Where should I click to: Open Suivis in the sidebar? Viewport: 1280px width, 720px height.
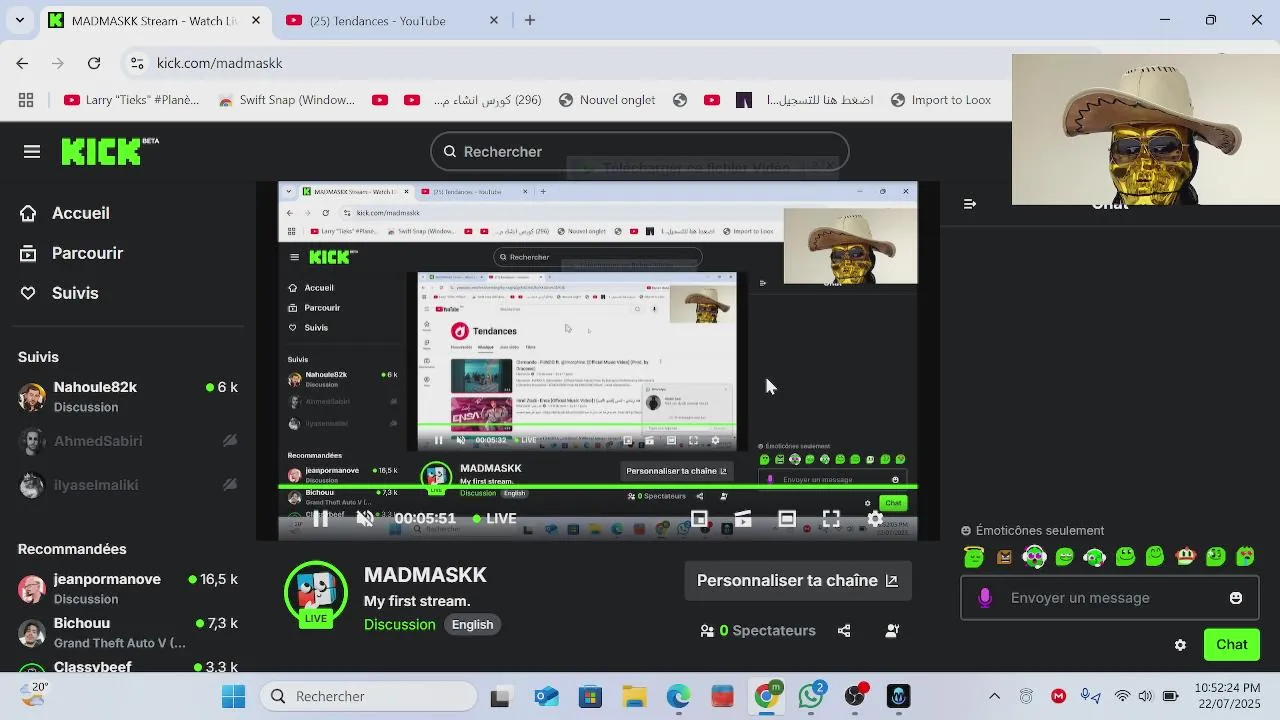click(59, 293)
